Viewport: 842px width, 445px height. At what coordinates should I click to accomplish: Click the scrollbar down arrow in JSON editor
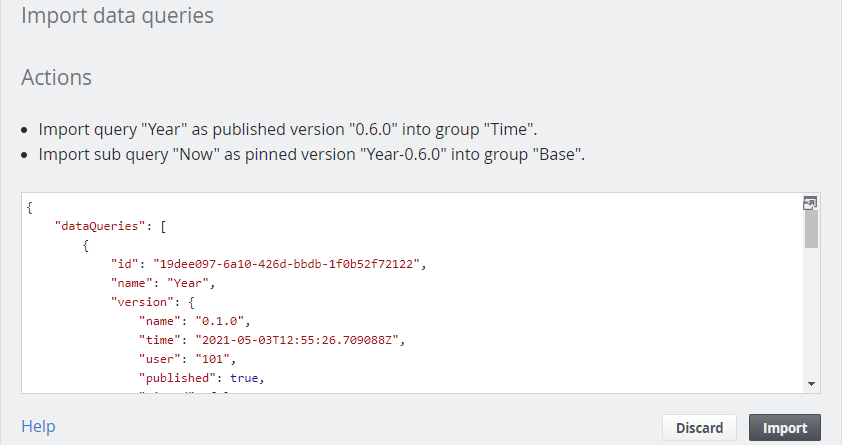[x=811, y=384]
